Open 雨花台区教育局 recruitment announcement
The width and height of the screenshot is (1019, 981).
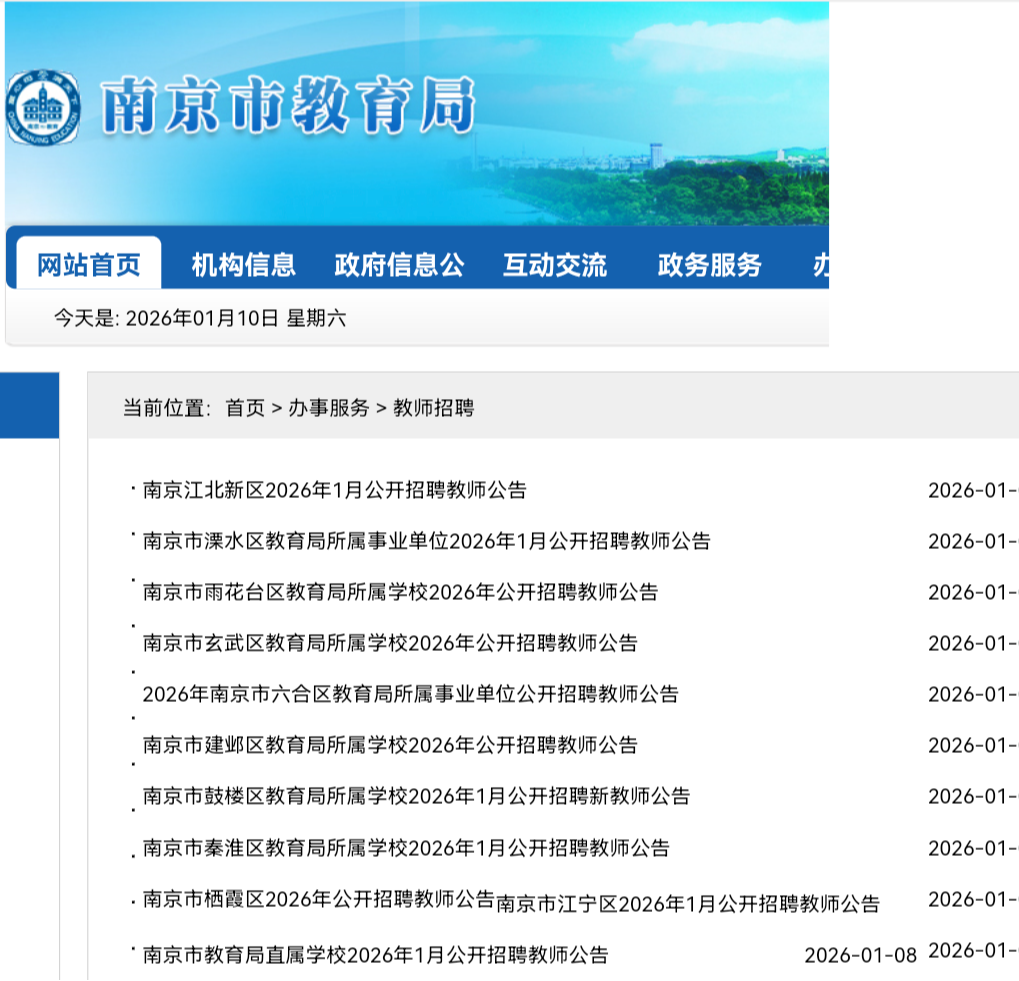[x=400, y=592]
